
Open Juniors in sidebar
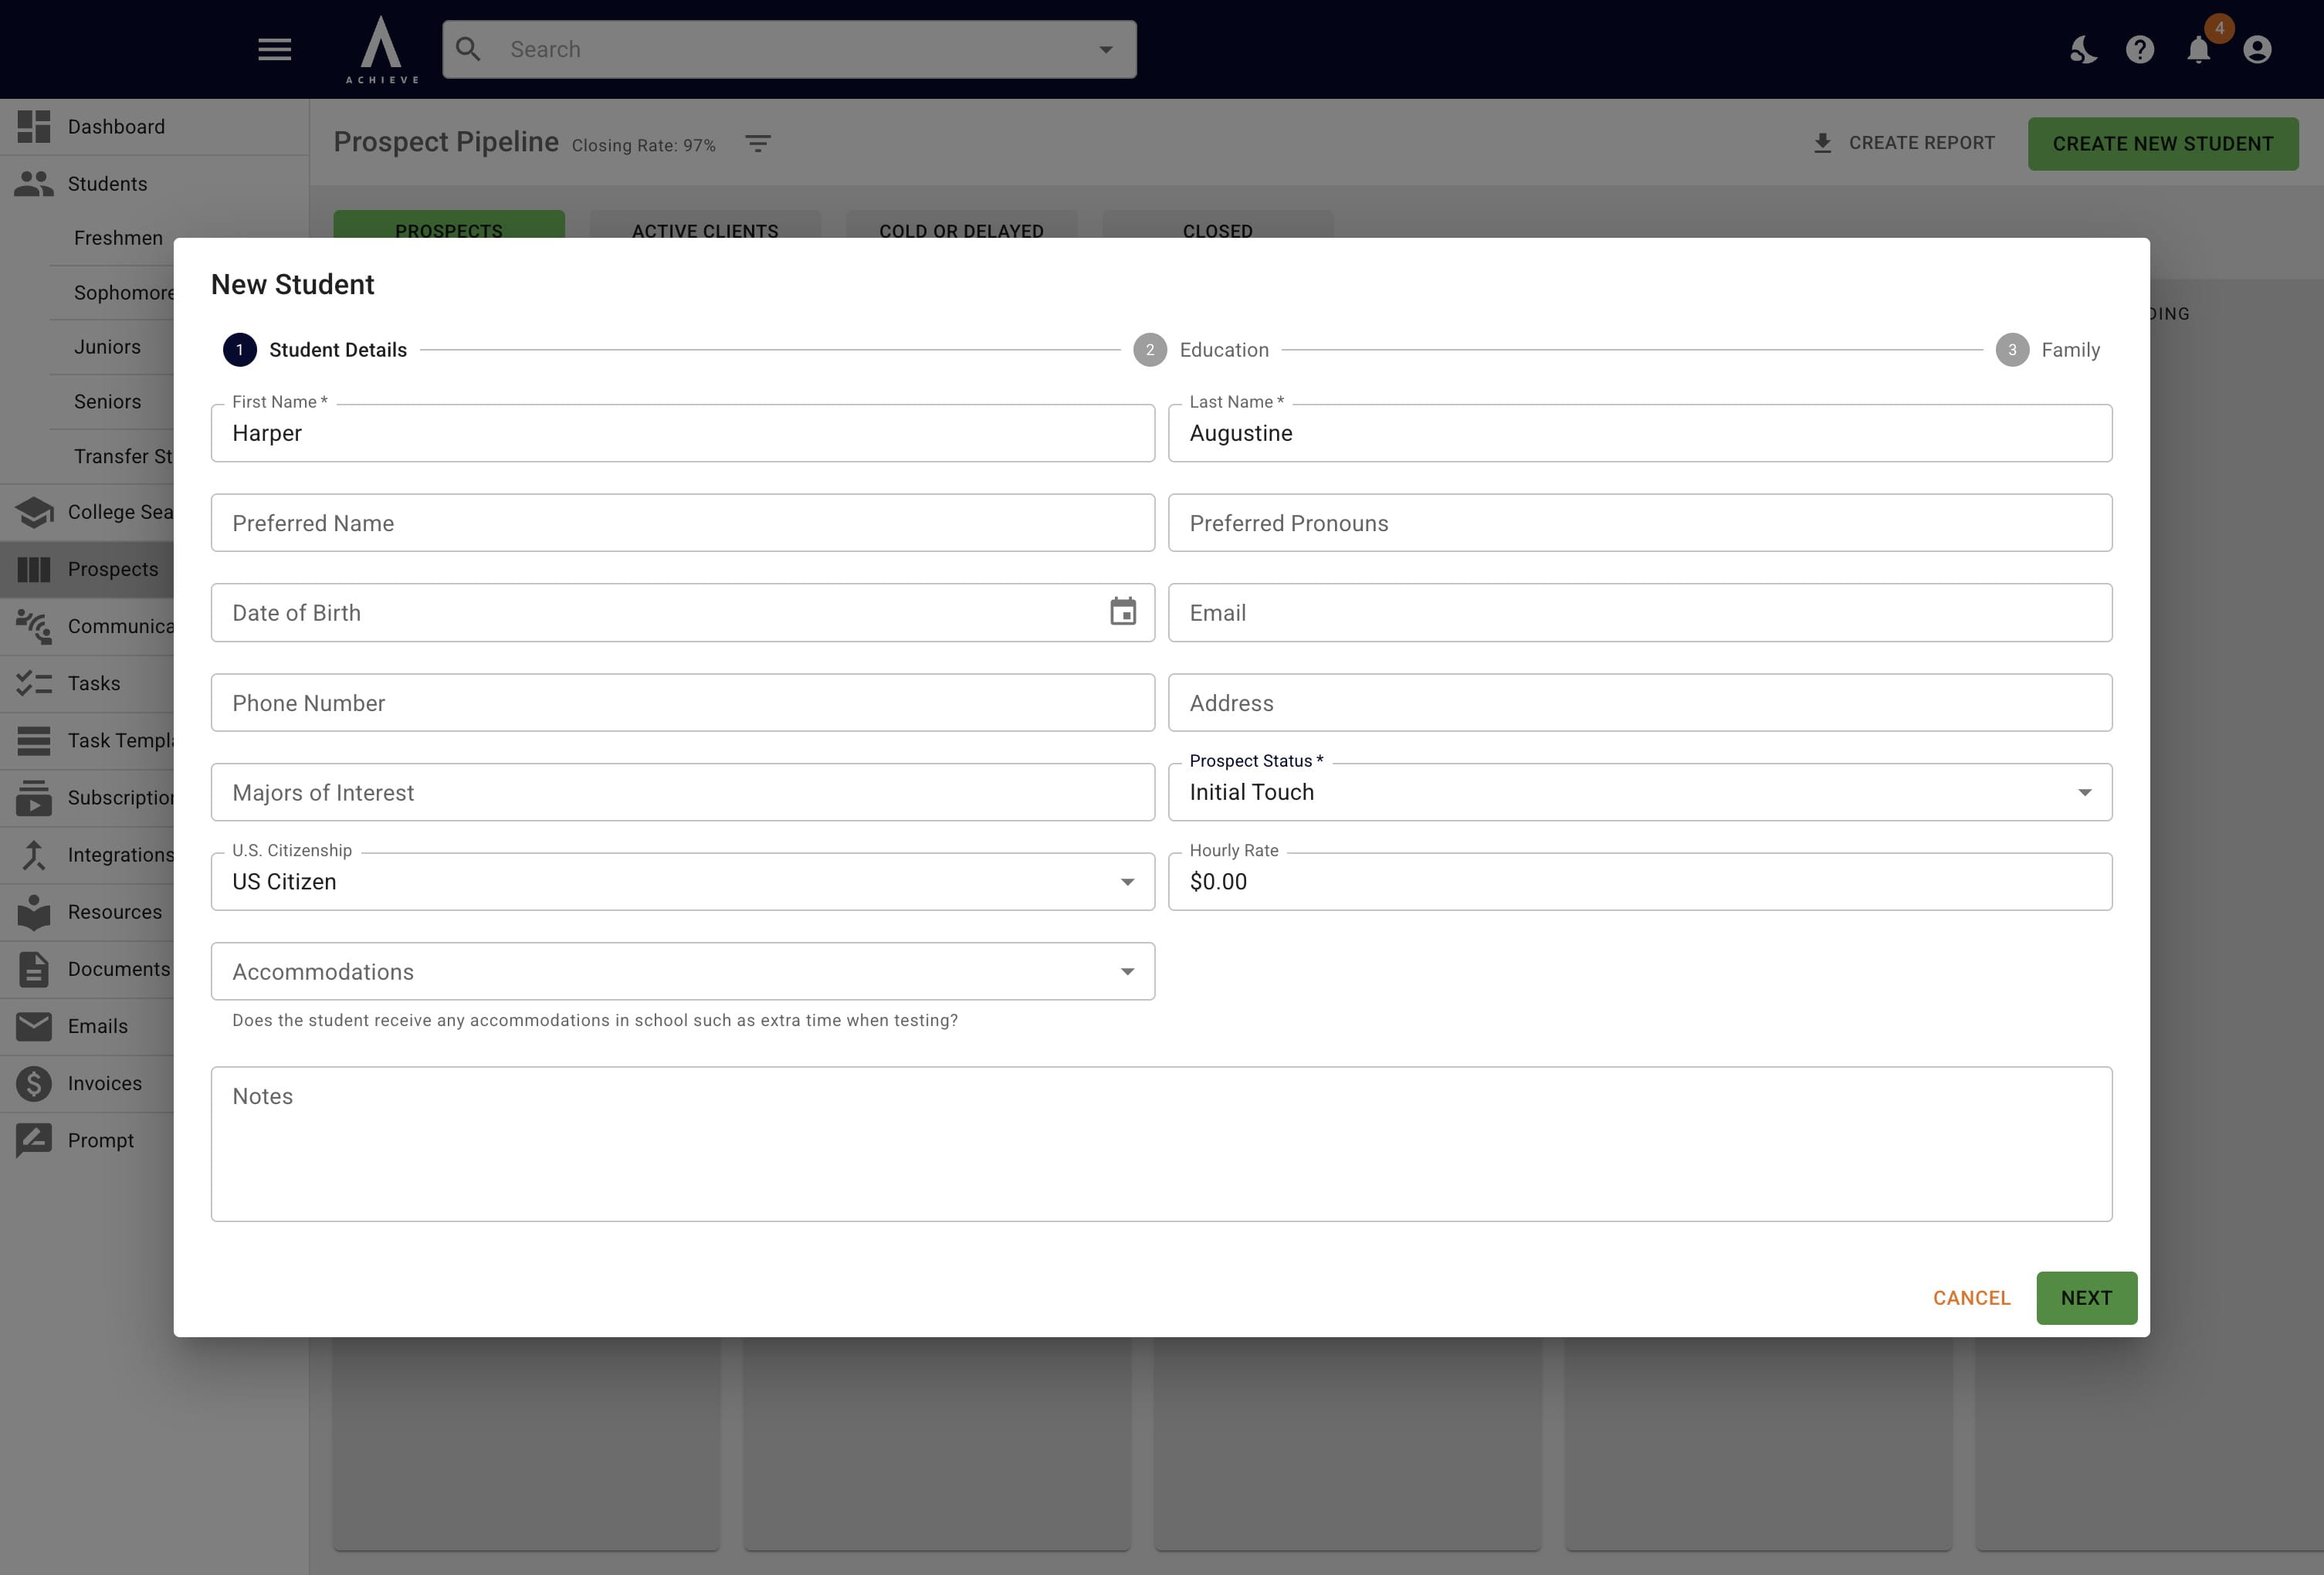point(107,347)
